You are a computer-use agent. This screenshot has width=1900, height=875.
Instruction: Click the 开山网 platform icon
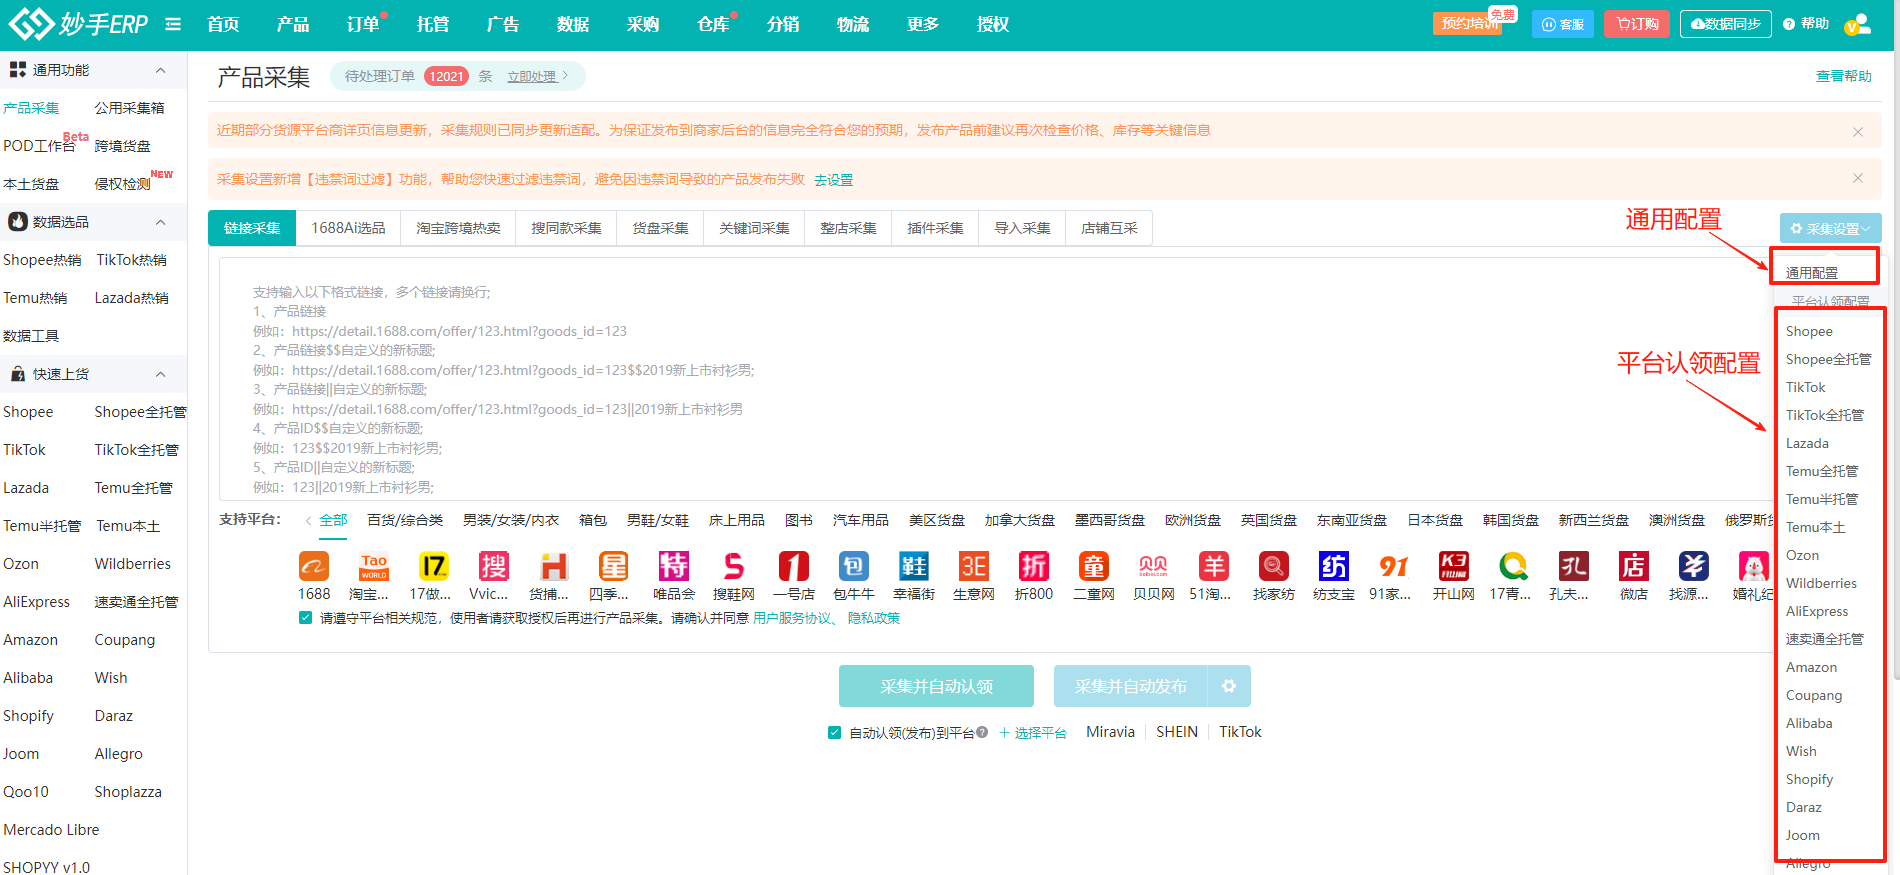coord(1454,566)
